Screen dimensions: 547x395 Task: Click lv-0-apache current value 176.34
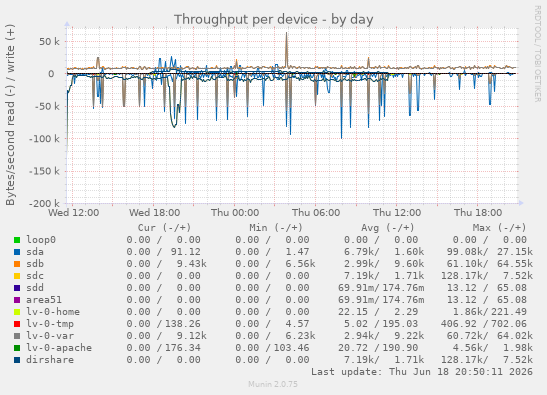point(183,348)
